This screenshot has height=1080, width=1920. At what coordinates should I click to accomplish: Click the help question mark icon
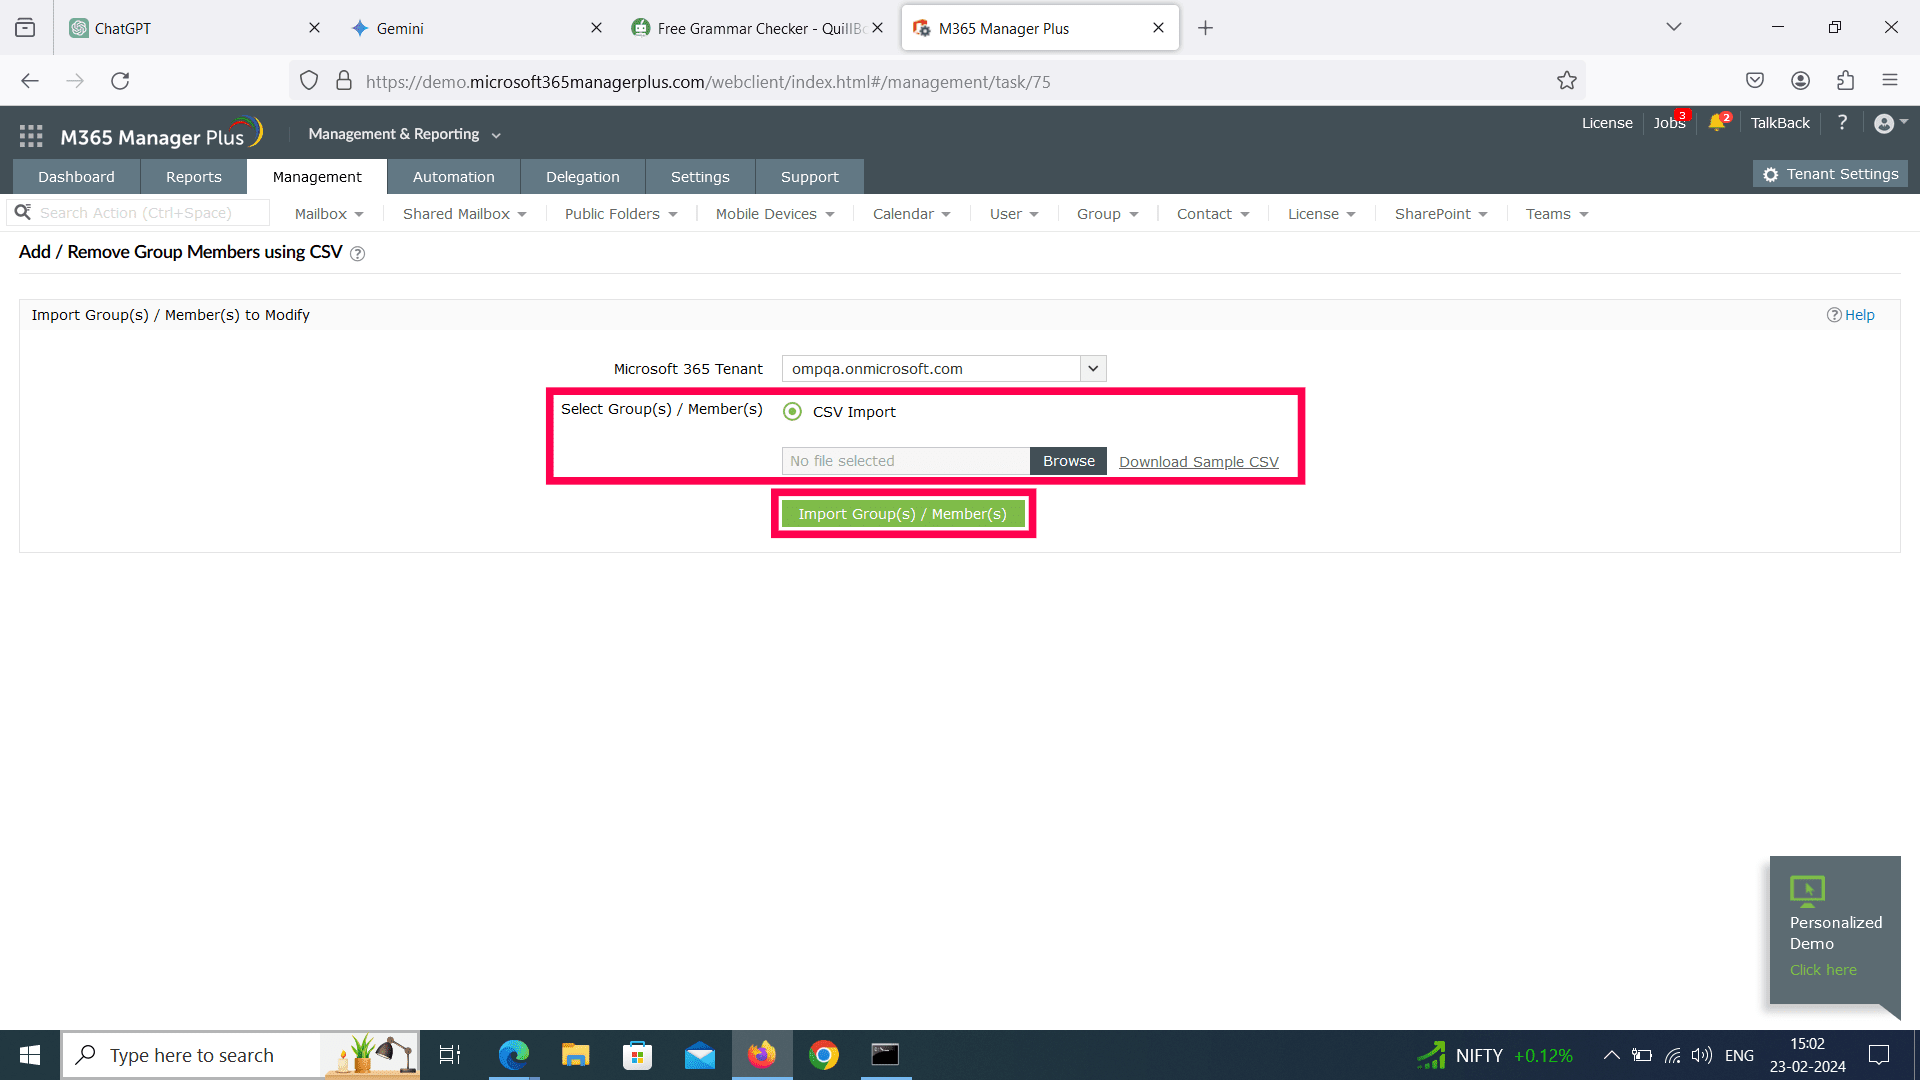coord(1843,123)
